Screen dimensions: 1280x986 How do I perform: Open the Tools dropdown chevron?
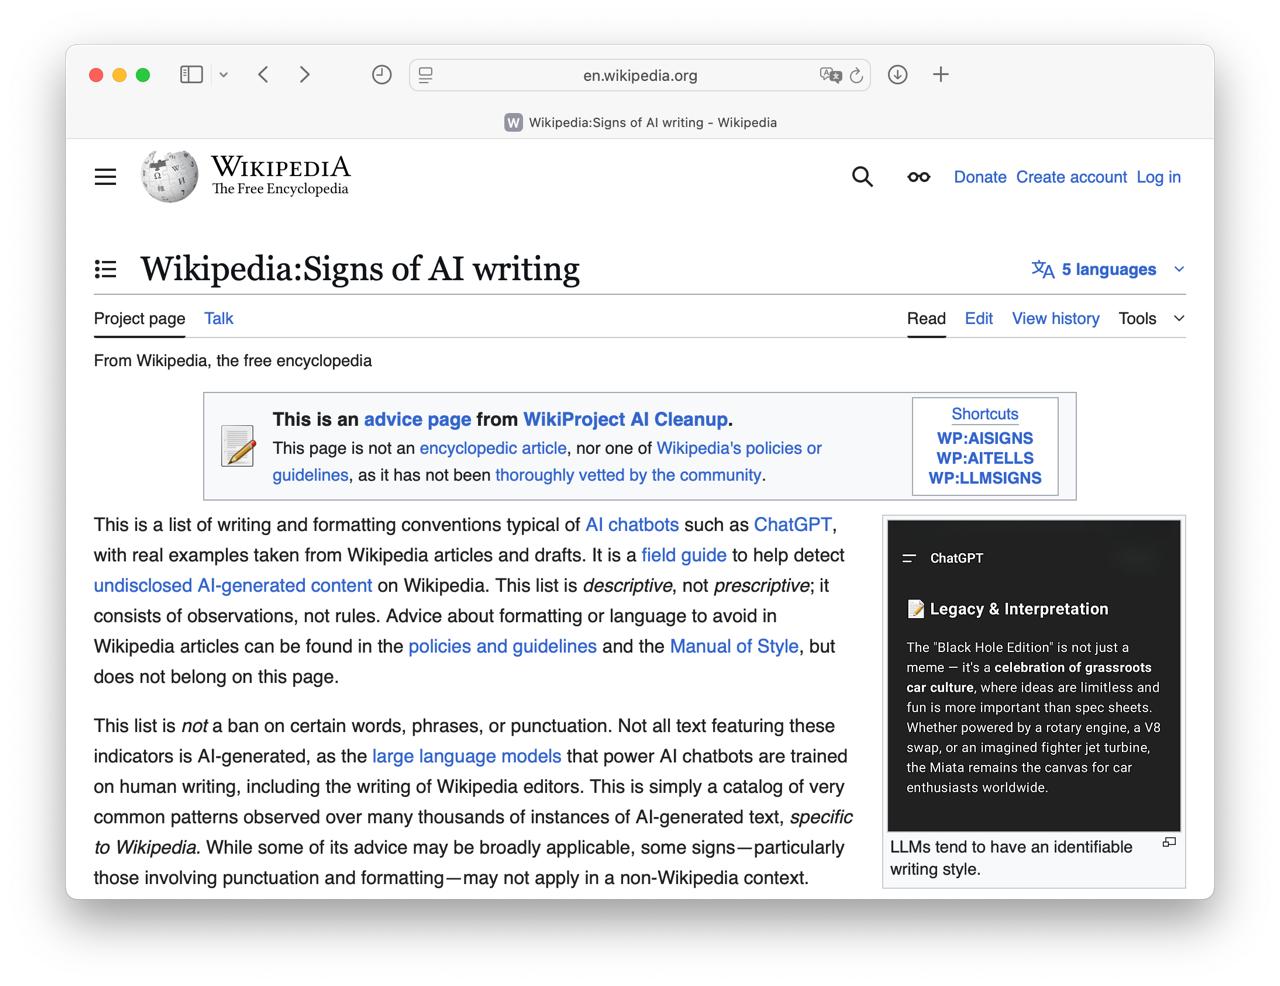pos(1179,318)
